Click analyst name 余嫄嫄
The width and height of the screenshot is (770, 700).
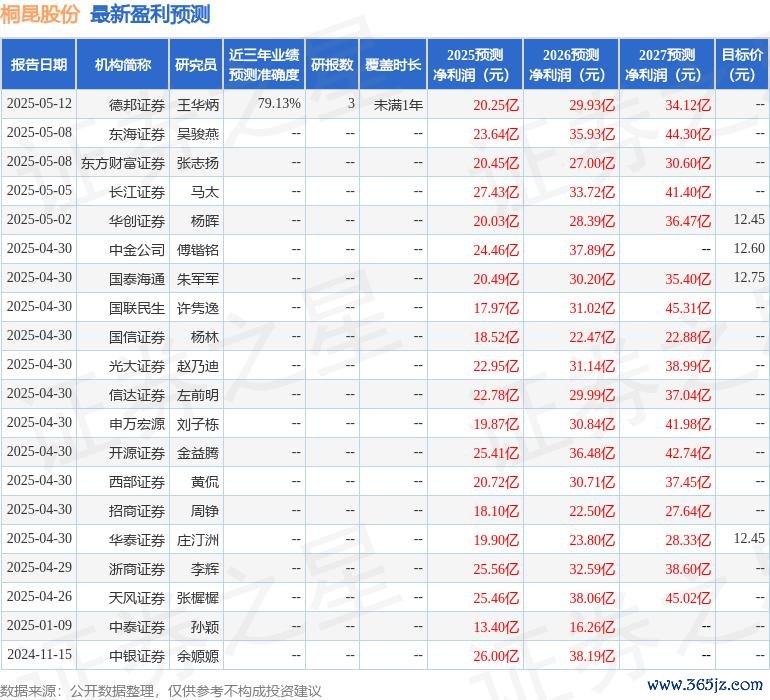[197, 655]
